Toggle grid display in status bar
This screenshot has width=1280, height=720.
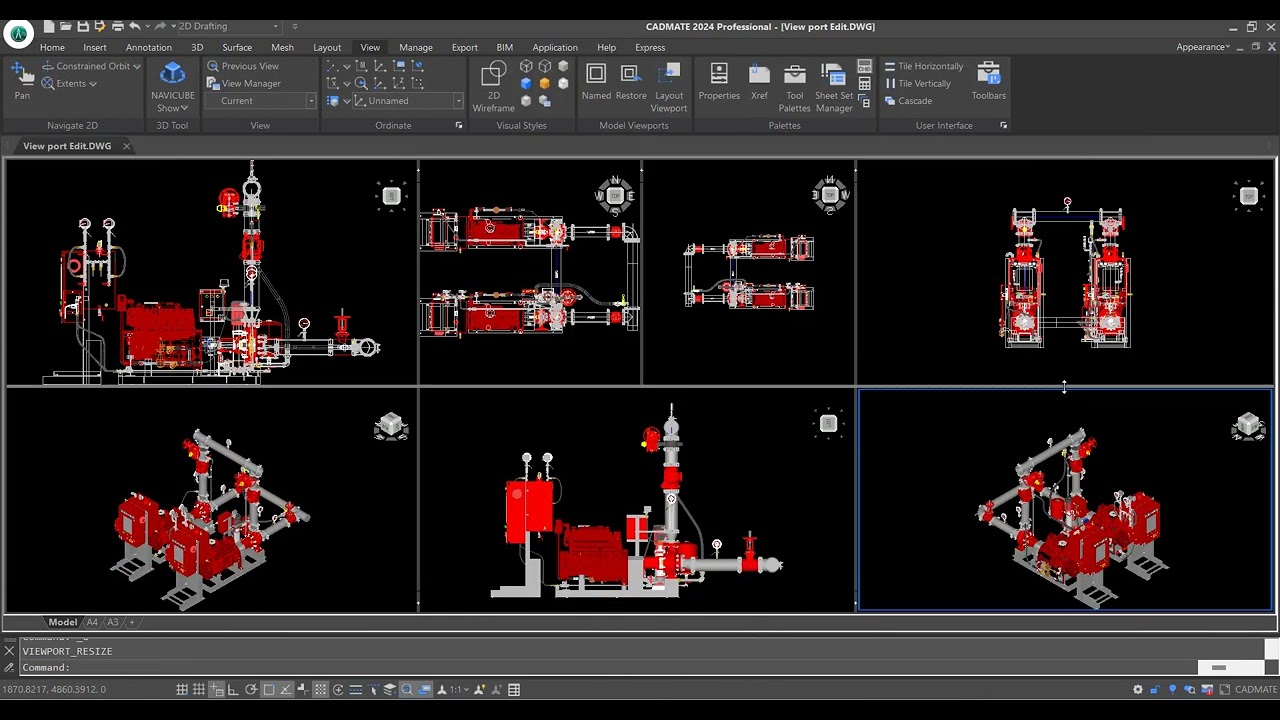pyautogui.click(x=182, y=689)
